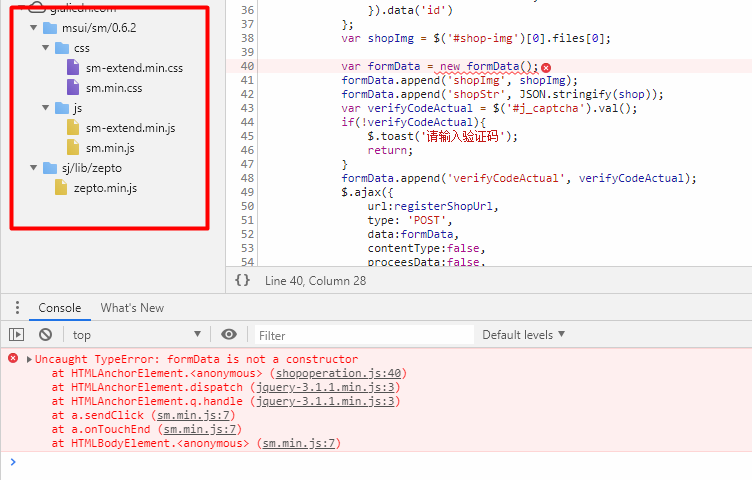Open the Default levels dropdown
The height and width of the screenshot is (480, 752).
(x=523, y=335)
